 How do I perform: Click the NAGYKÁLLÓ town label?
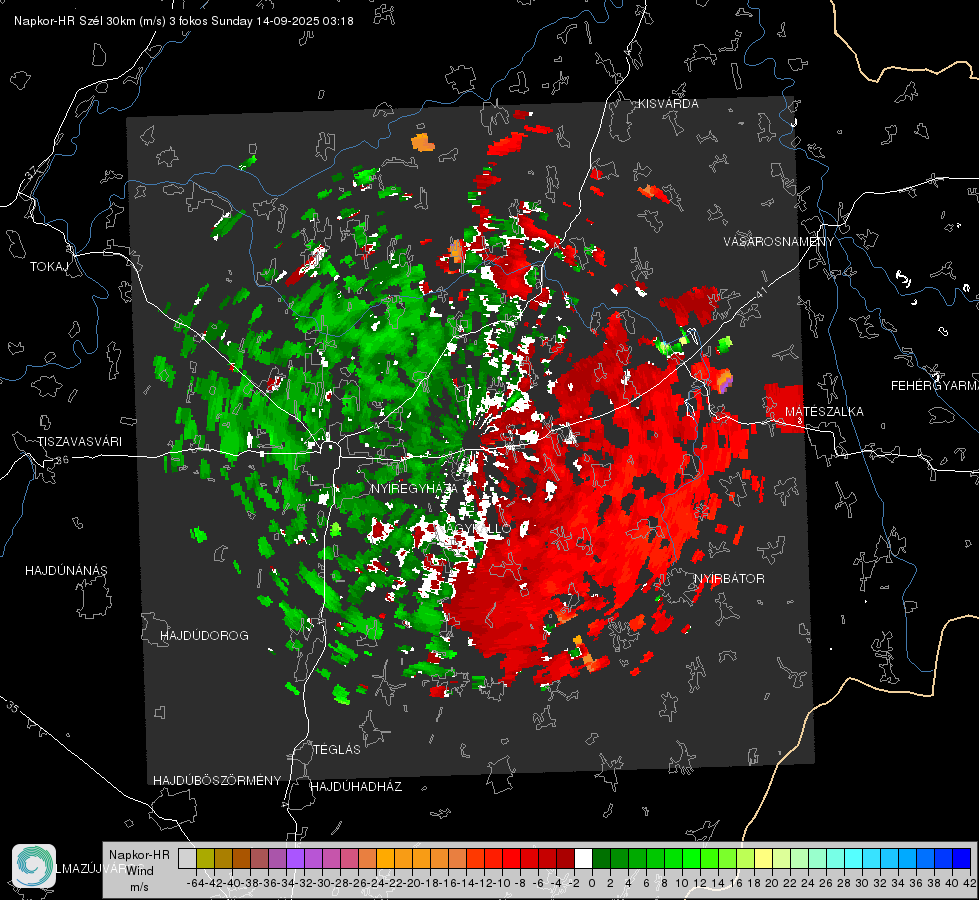pos(475,529)
